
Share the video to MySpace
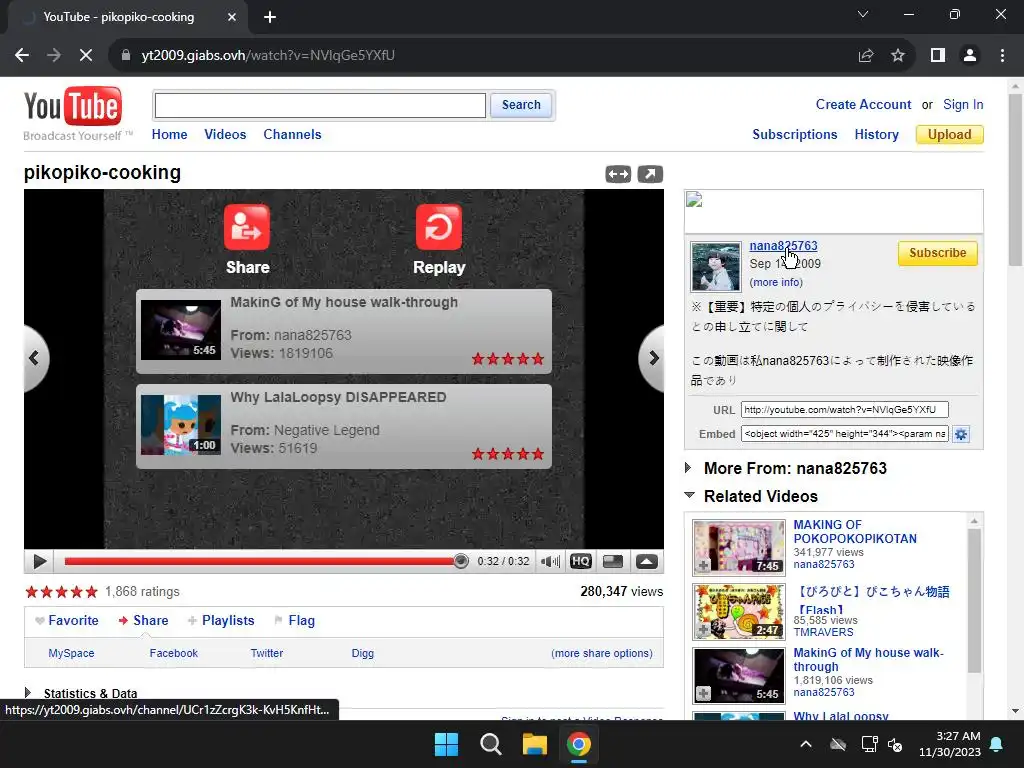[71, 653]
